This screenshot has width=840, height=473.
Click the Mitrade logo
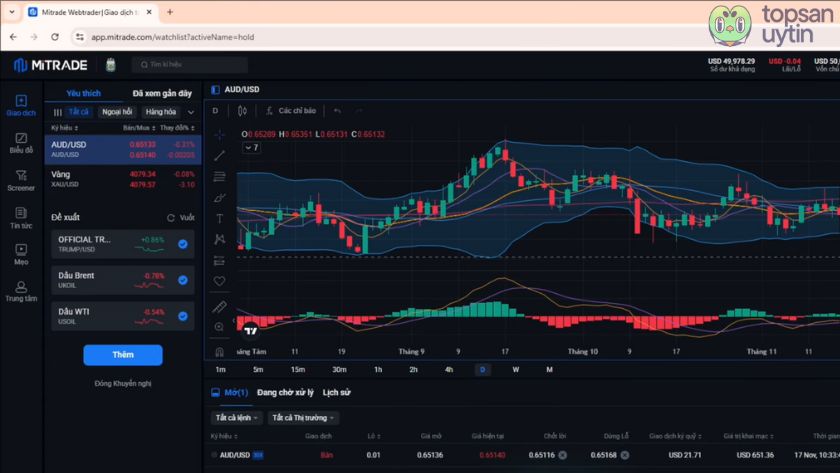[50, 65]
